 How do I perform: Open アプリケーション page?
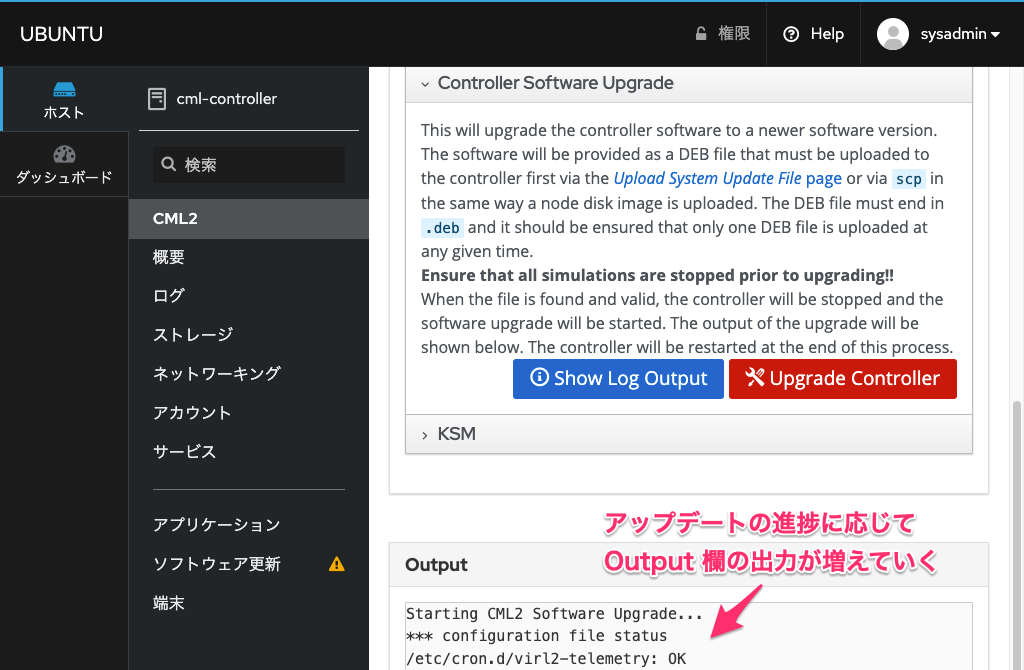(x=217, y=525)
